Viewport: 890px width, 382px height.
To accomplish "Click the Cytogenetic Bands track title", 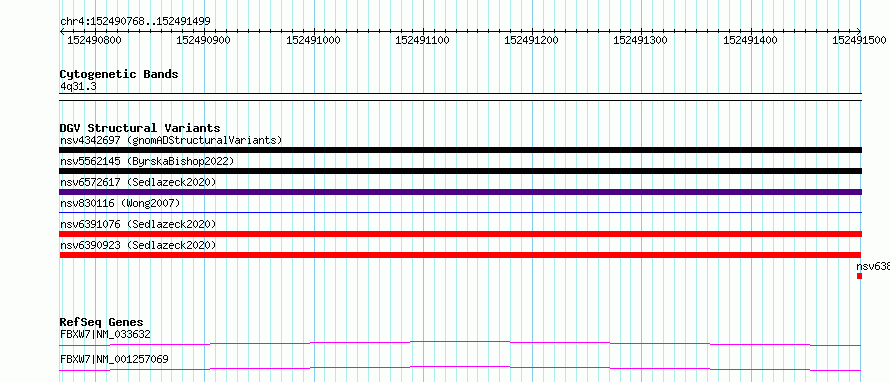I will 119,74.
